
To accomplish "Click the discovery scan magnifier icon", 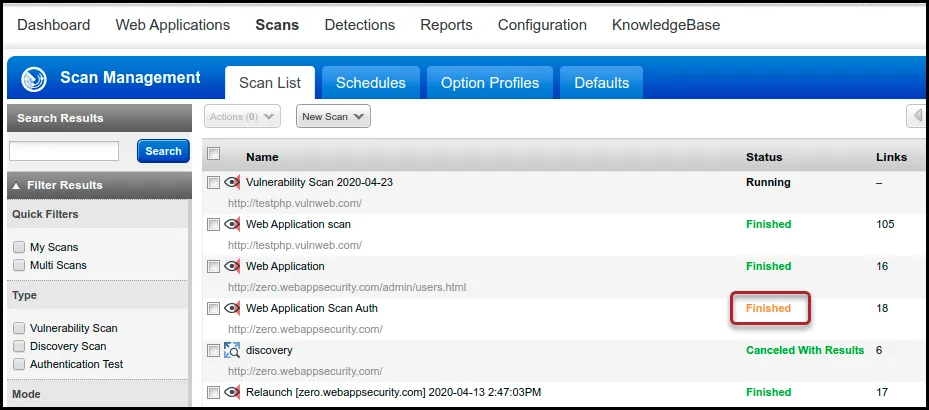I will click(232, 350).
